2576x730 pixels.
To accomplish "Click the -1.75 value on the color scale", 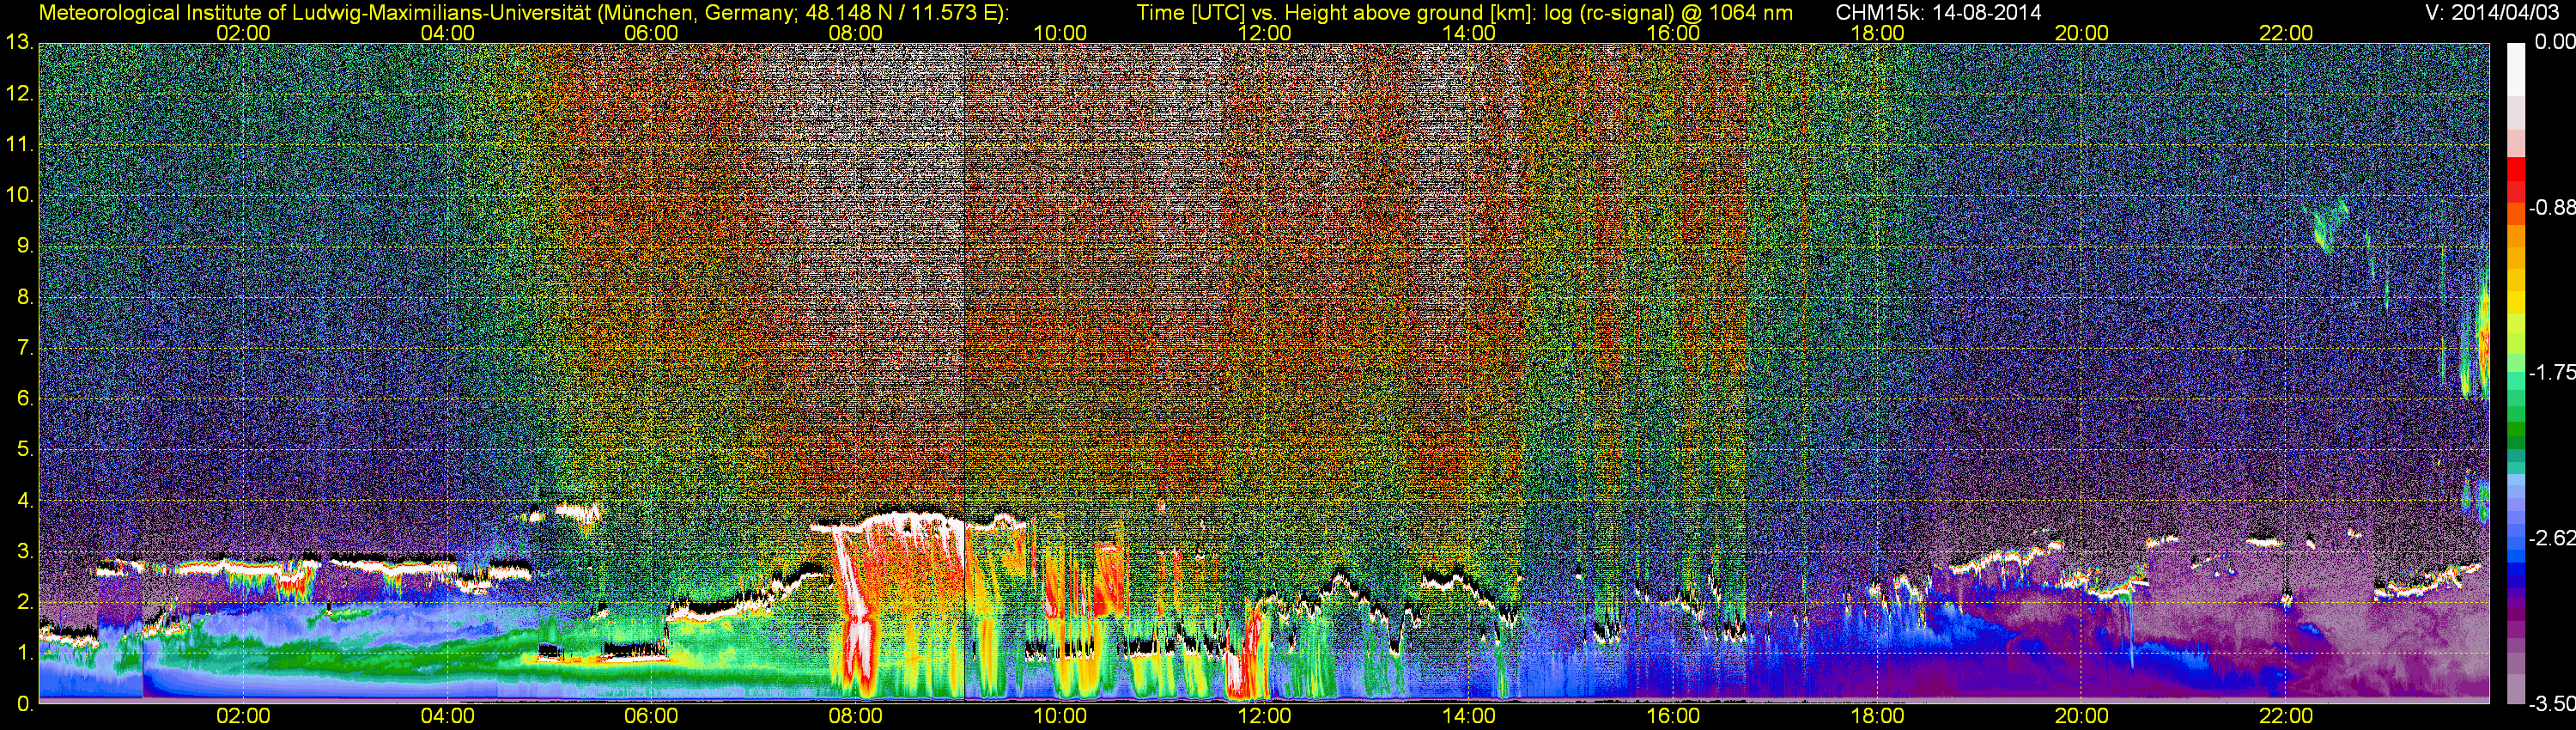I will pos(2551,372).
